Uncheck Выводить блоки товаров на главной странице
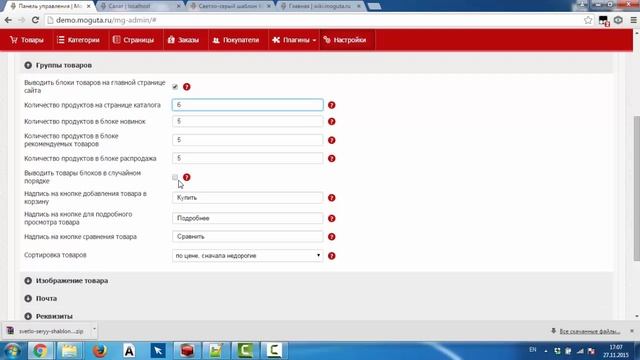Viewport: 640px width, 360px height. [x=175, y=87]
